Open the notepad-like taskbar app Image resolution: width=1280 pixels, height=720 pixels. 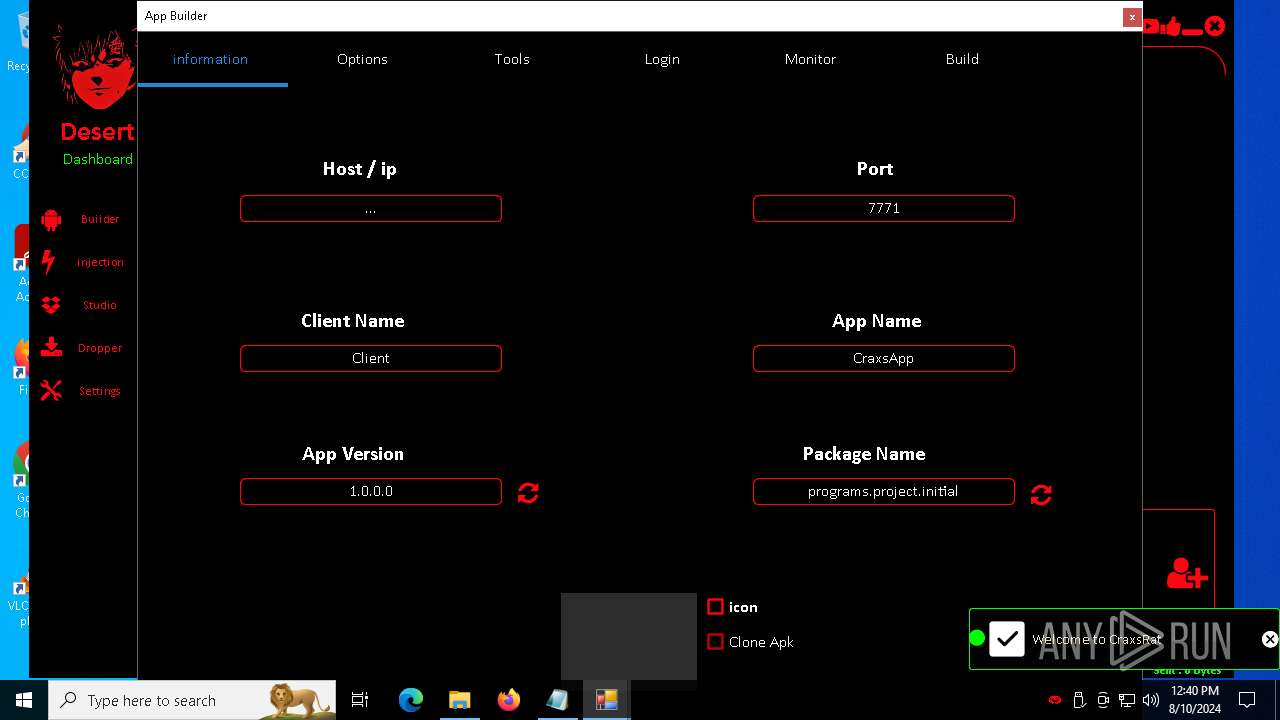coord(557,700)
